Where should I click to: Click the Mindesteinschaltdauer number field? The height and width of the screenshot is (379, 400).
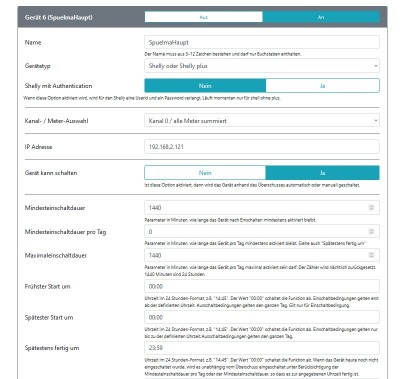click(x=262, y=208)
